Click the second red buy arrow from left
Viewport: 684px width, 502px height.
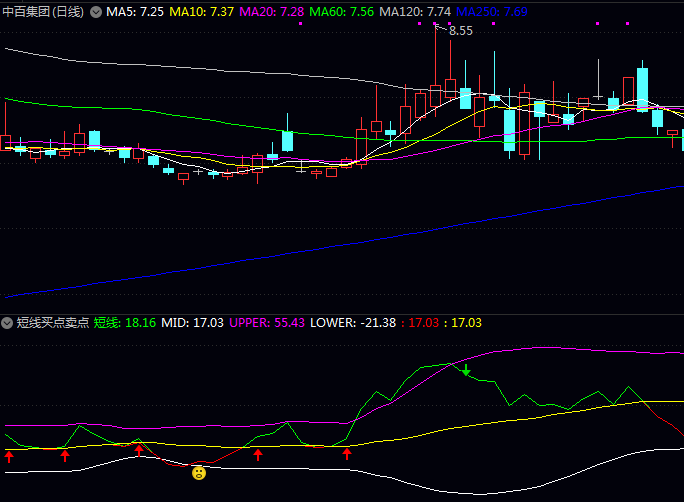pos(65,456)
